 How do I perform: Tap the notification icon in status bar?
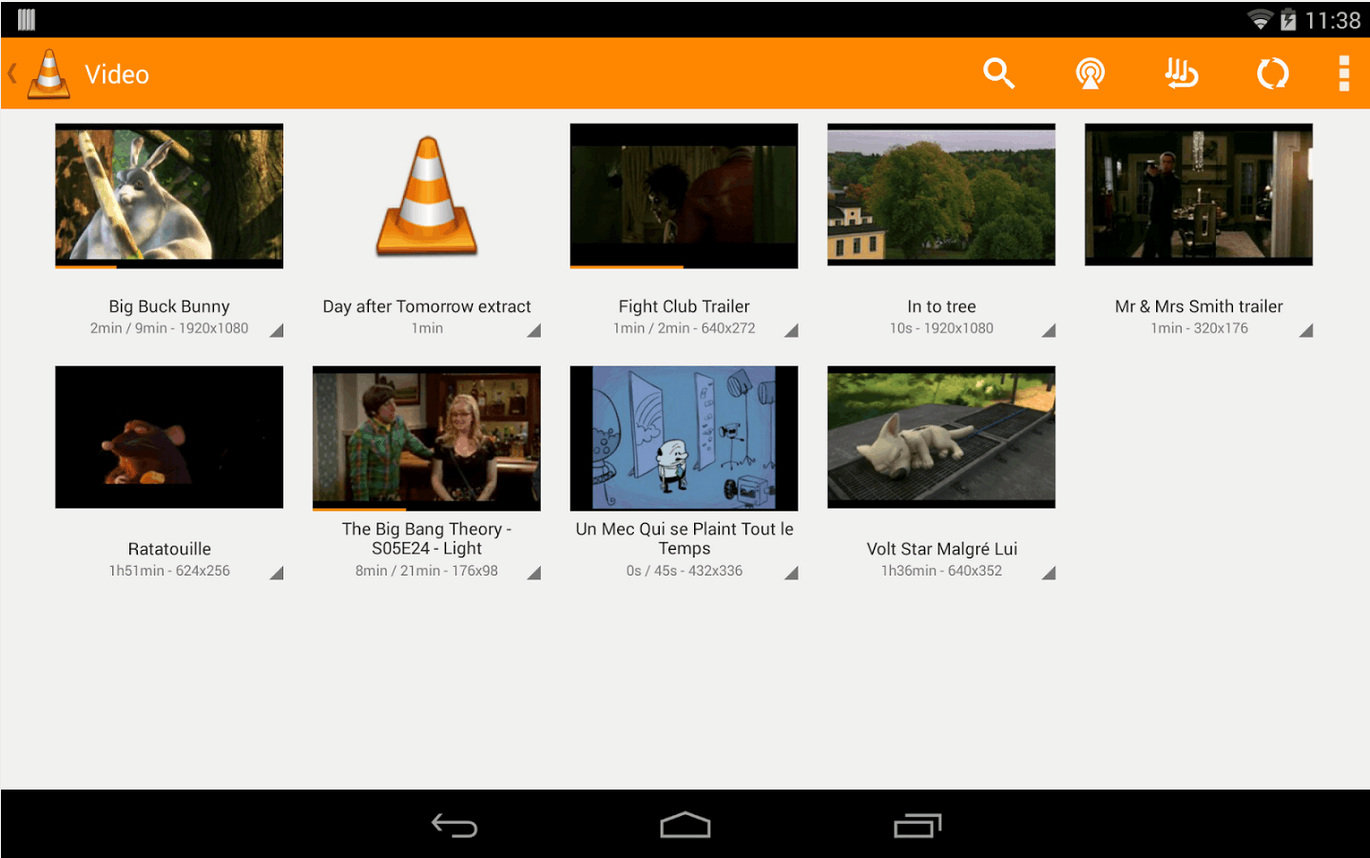[x=26, y=19]
